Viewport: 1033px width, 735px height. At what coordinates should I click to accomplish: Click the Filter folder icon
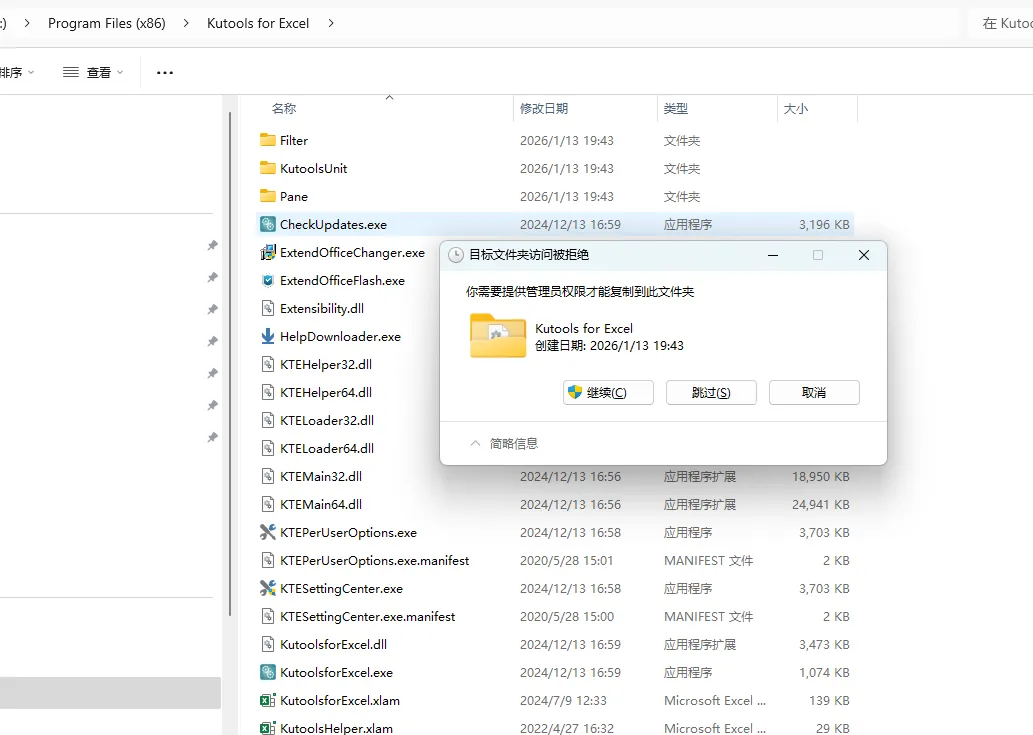267,140
